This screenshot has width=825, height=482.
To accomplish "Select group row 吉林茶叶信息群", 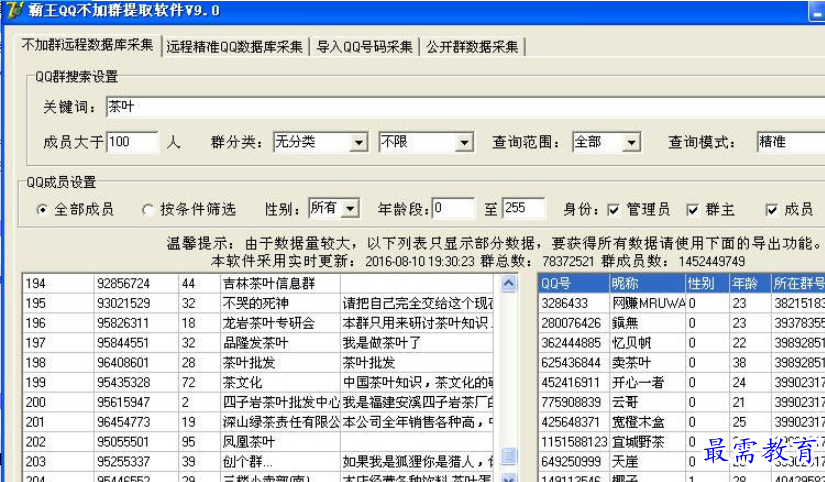I will click(x=258, y=284).
